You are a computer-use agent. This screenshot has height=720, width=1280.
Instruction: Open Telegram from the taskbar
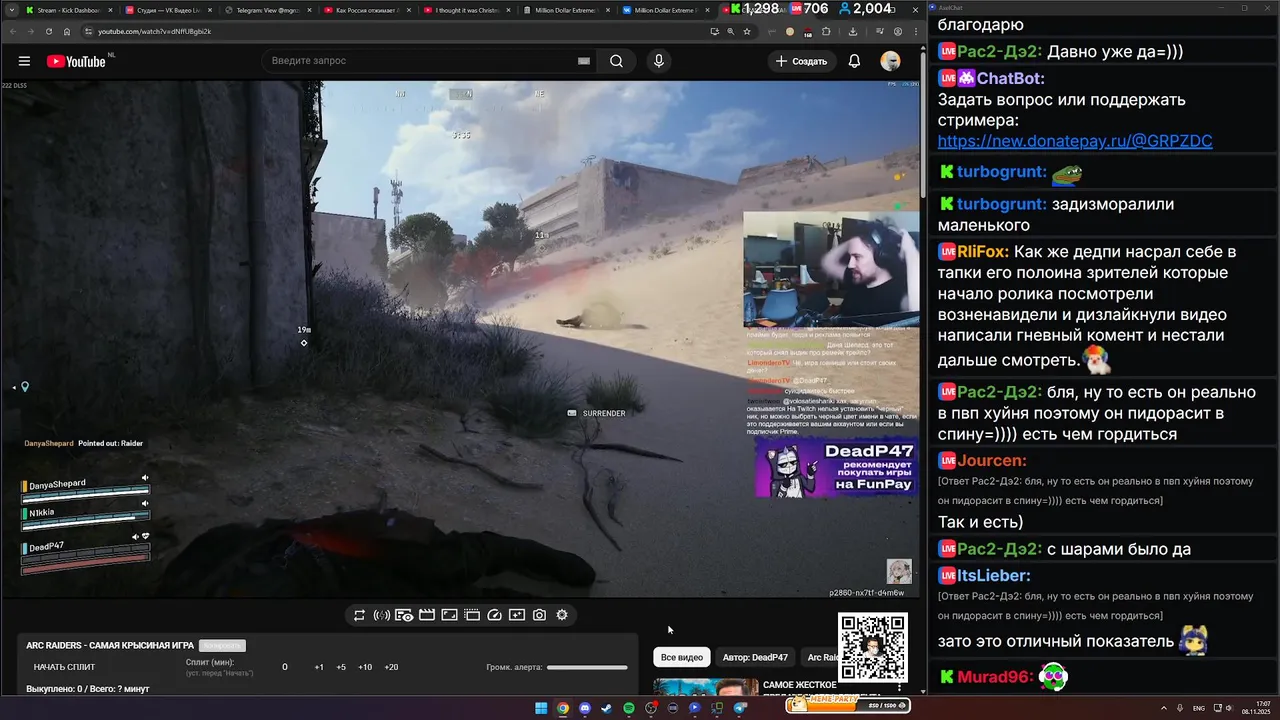(x=740, y=708)
